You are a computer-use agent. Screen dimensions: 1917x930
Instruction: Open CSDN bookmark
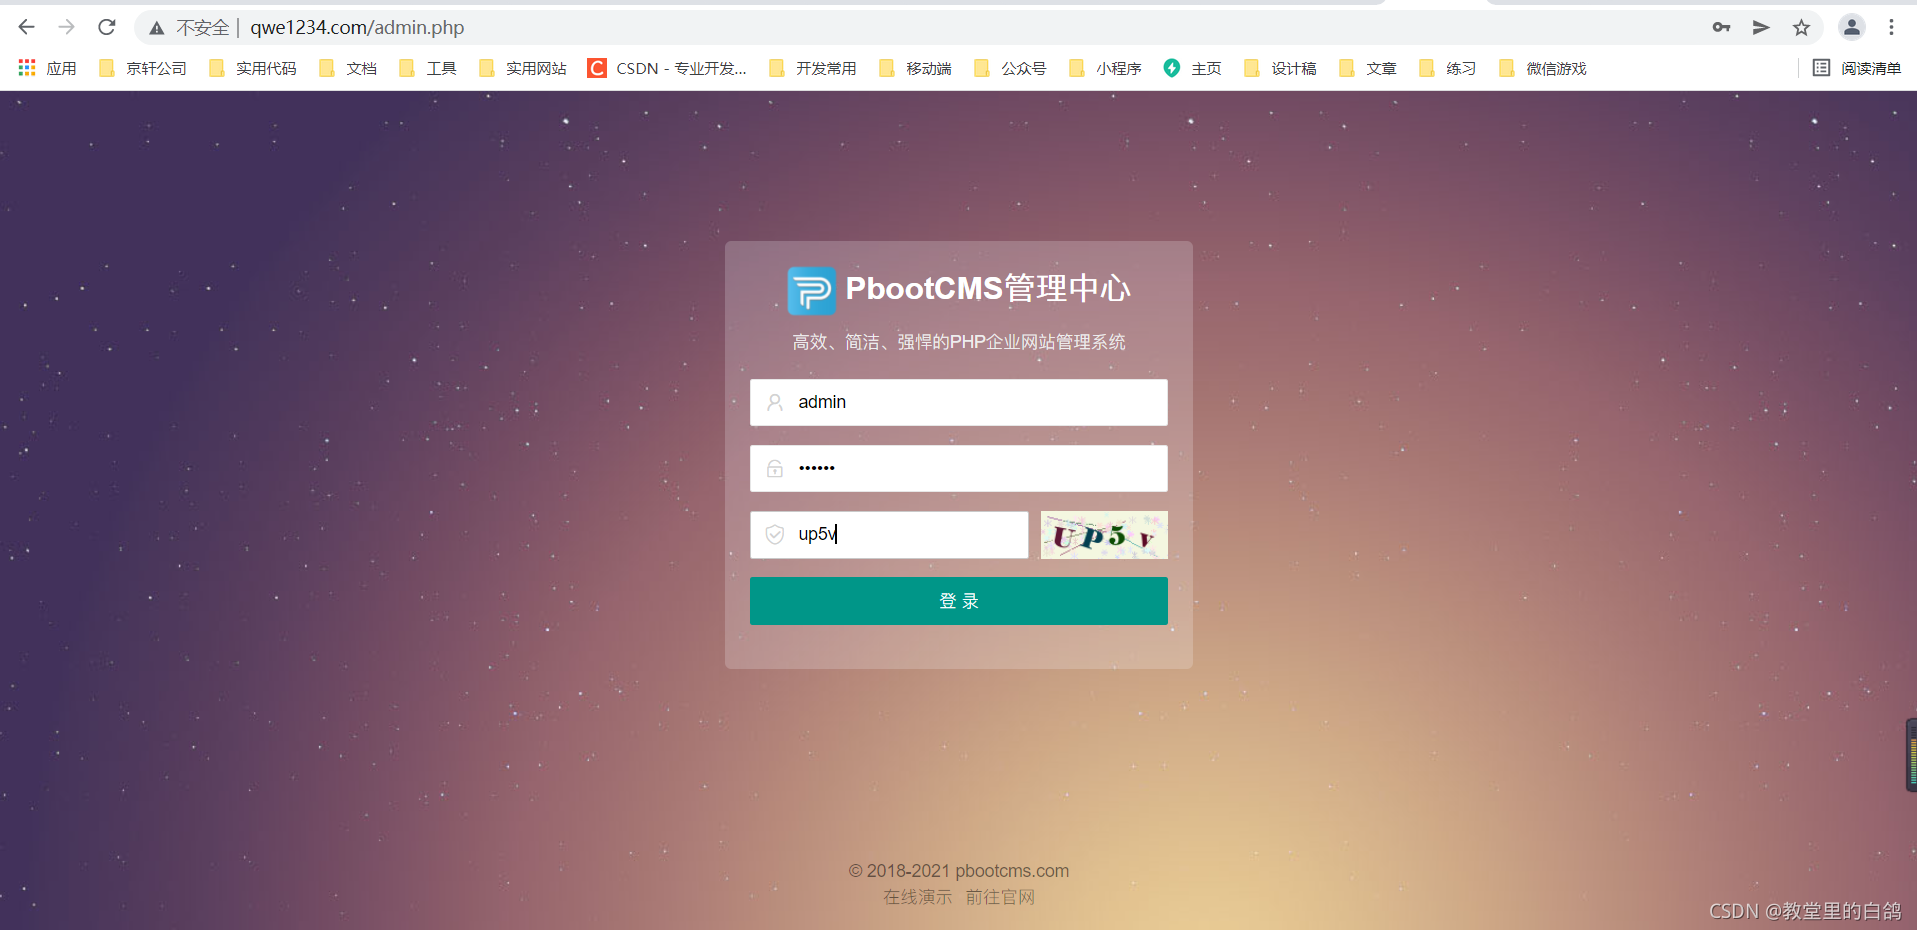(667, 68)
